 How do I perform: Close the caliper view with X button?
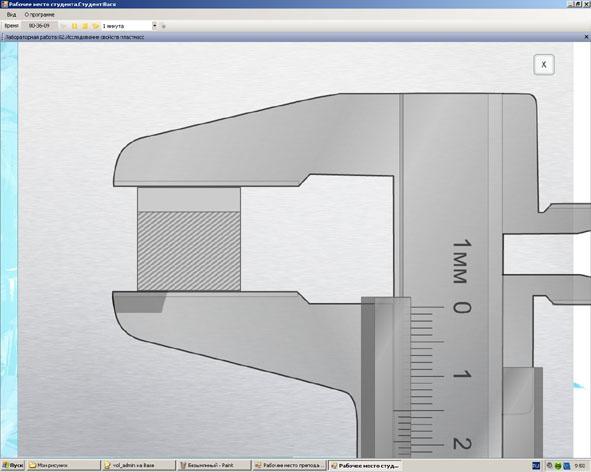click(x=544, y=64)
